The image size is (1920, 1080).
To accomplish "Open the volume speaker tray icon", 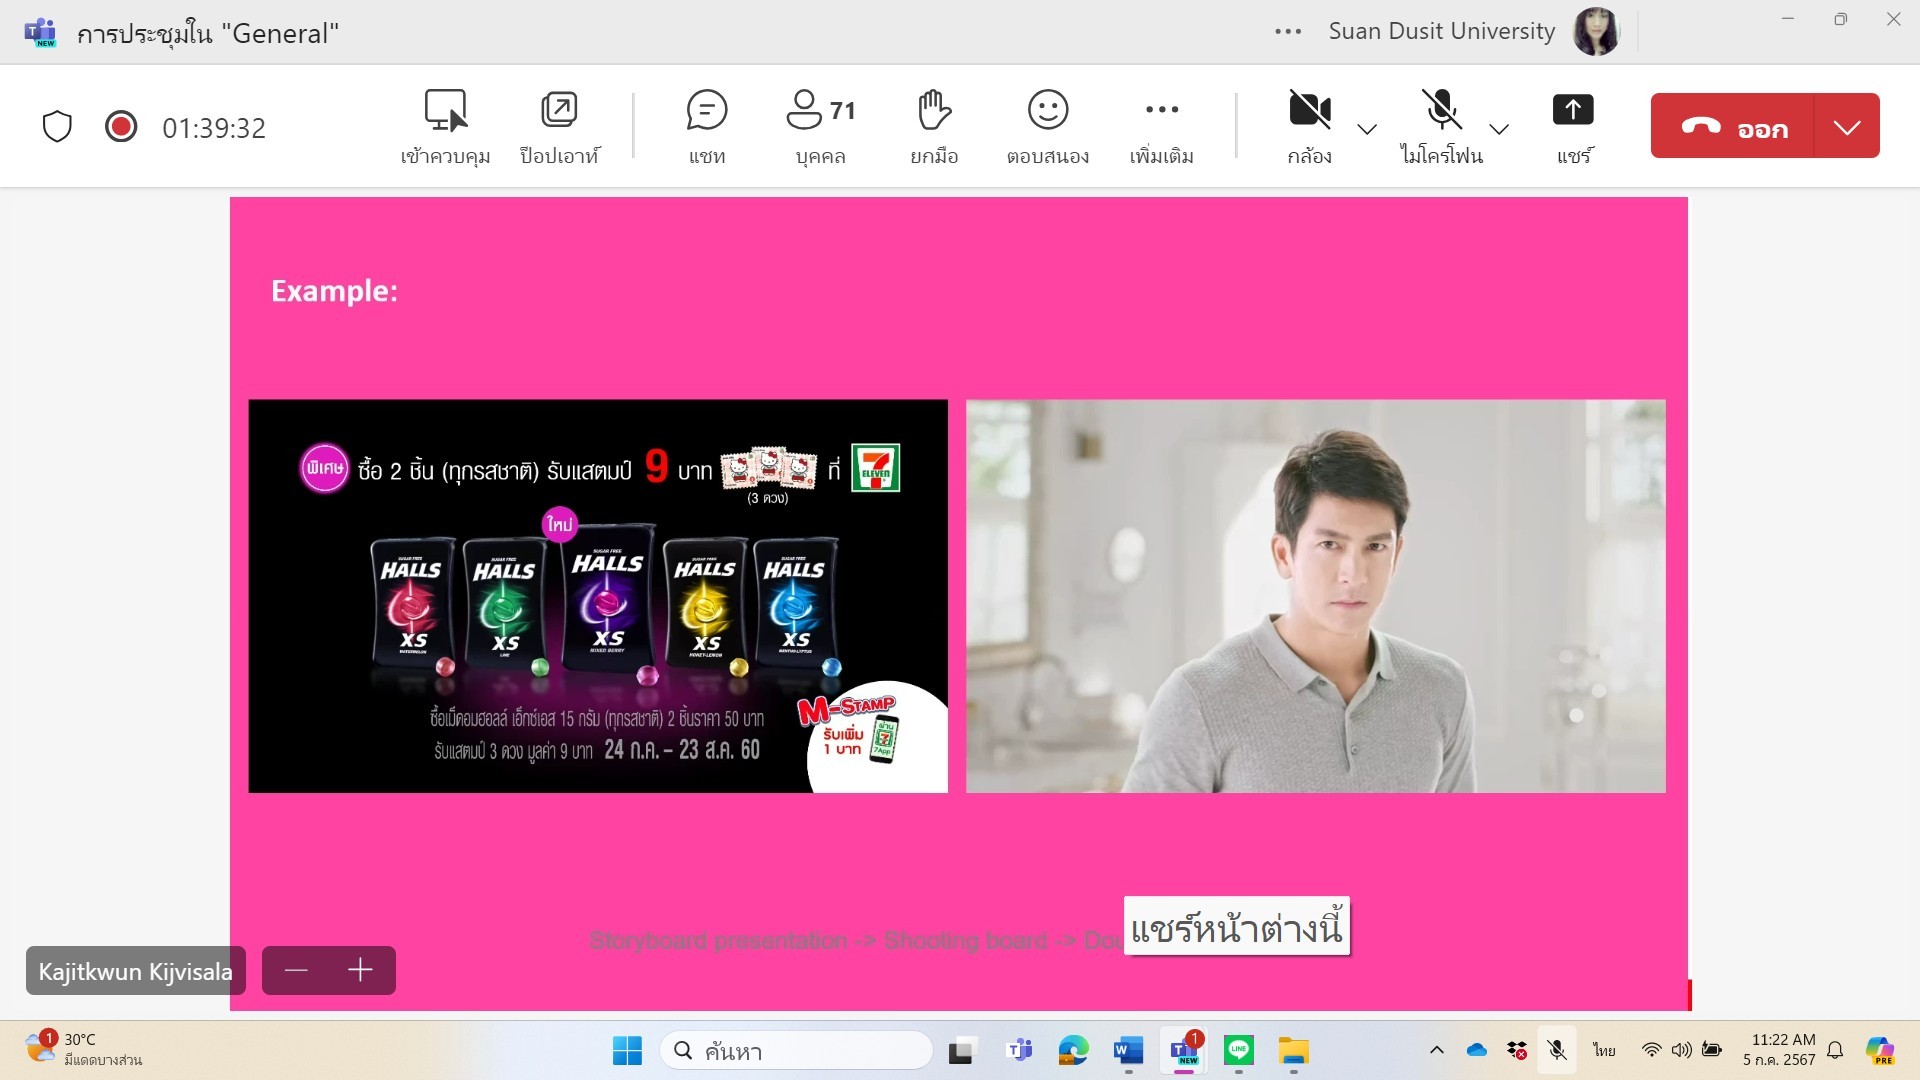I will click(x=1681, y=1050).
